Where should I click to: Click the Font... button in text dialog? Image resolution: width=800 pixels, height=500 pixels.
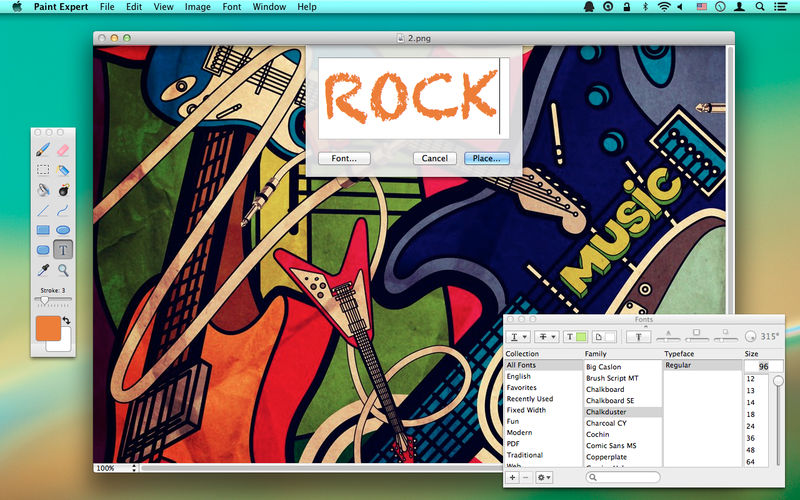pos(344,158)
